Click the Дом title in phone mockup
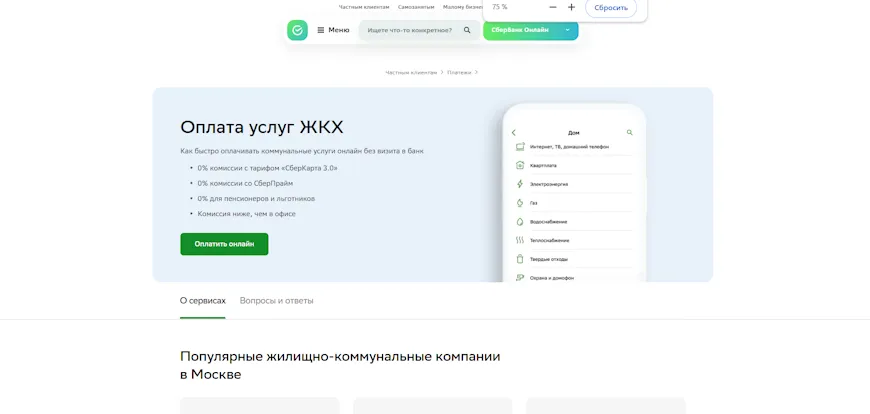The width and height of the screenshot is (870, 414). [574, 133]
